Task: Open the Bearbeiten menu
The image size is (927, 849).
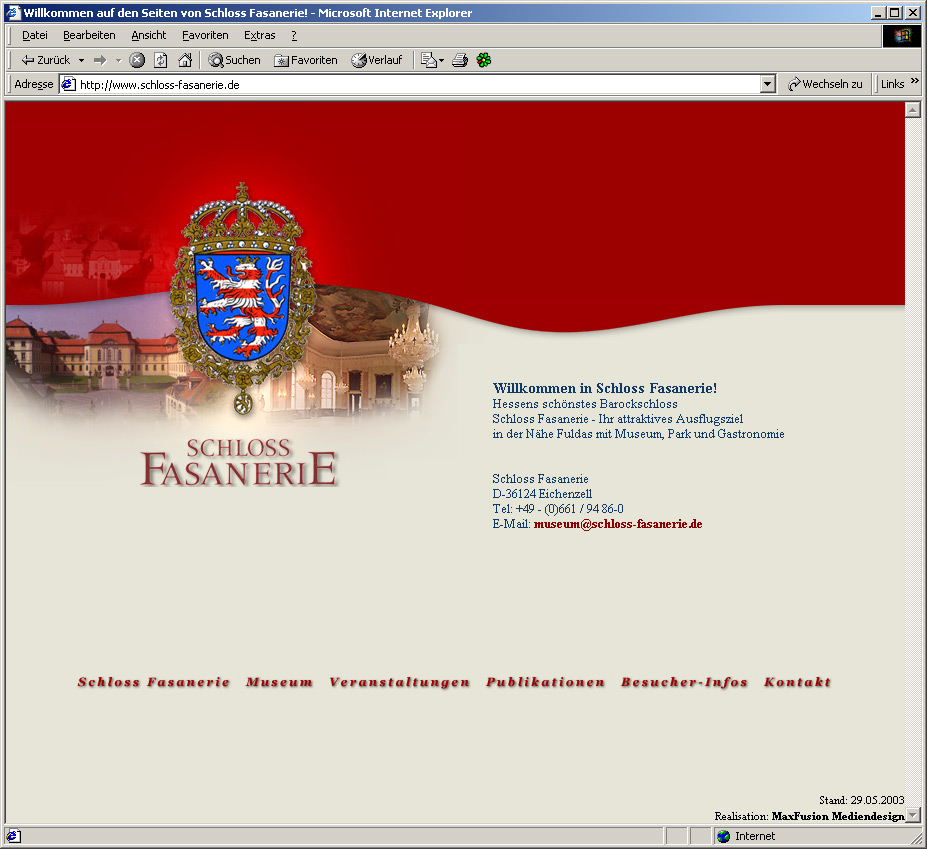Action: click(x=89, y=35)
